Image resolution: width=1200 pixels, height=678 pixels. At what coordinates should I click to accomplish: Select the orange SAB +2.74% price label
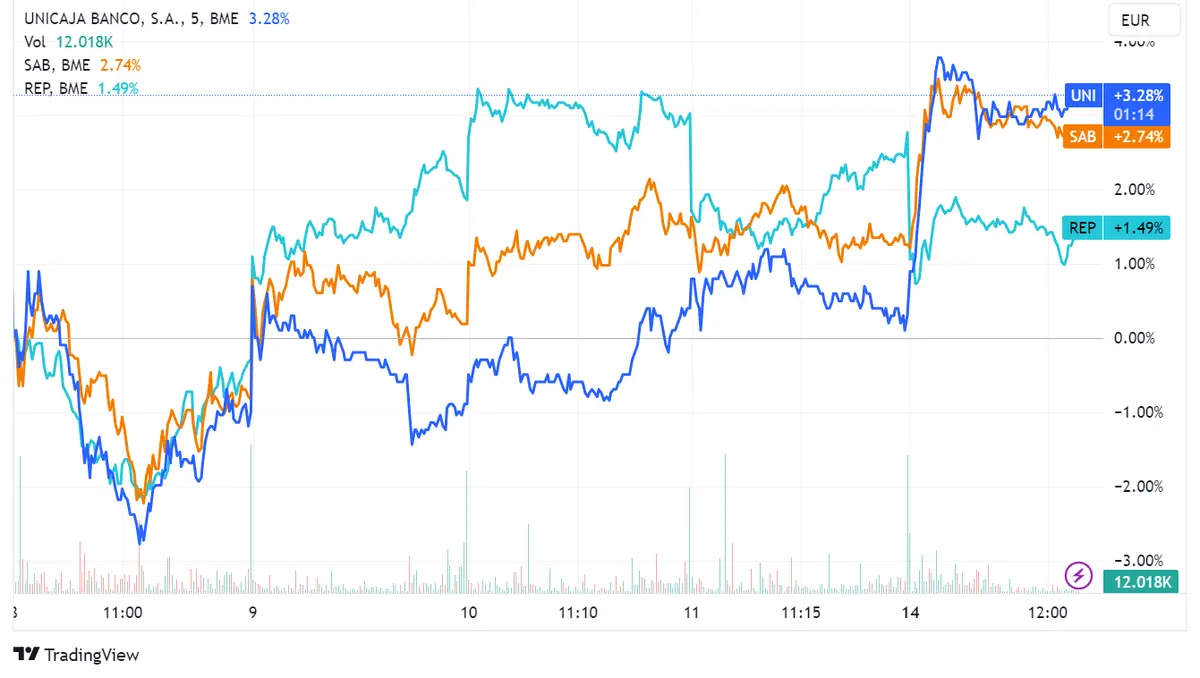[1138, 136]
